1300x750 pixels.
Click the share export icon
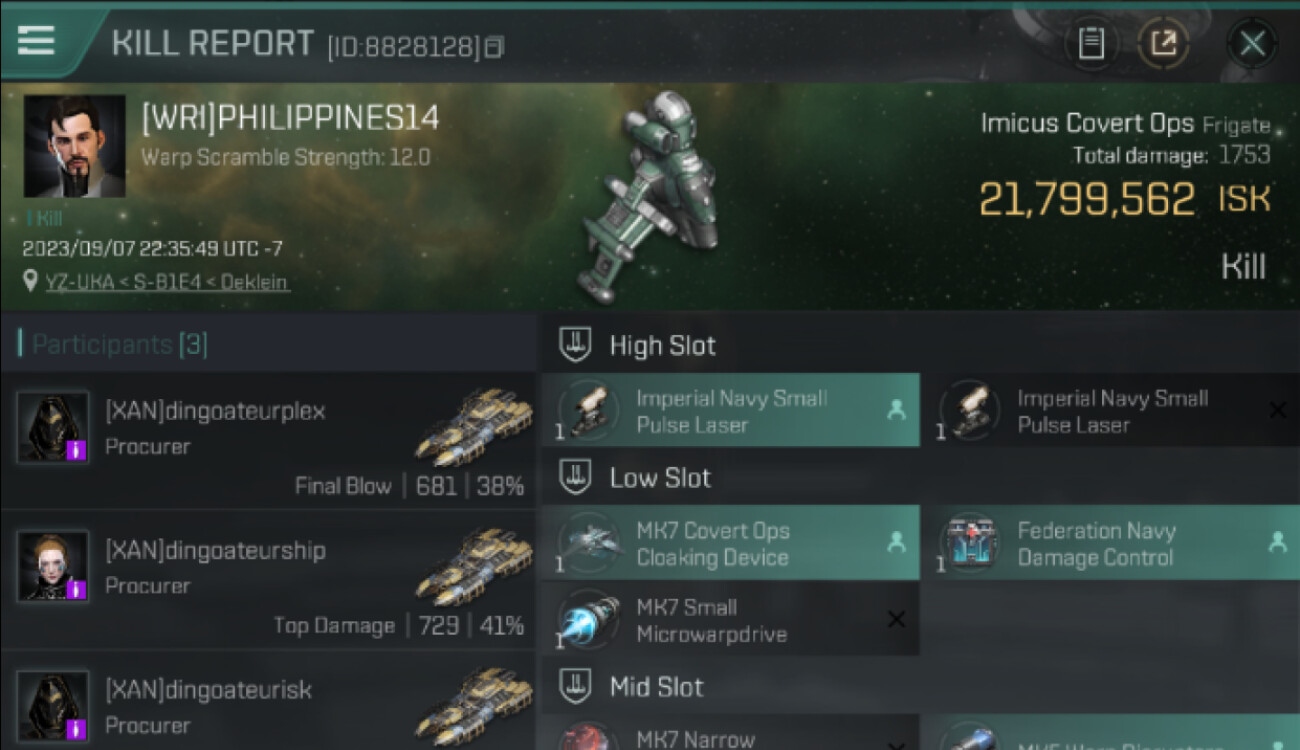(1164, 43)
